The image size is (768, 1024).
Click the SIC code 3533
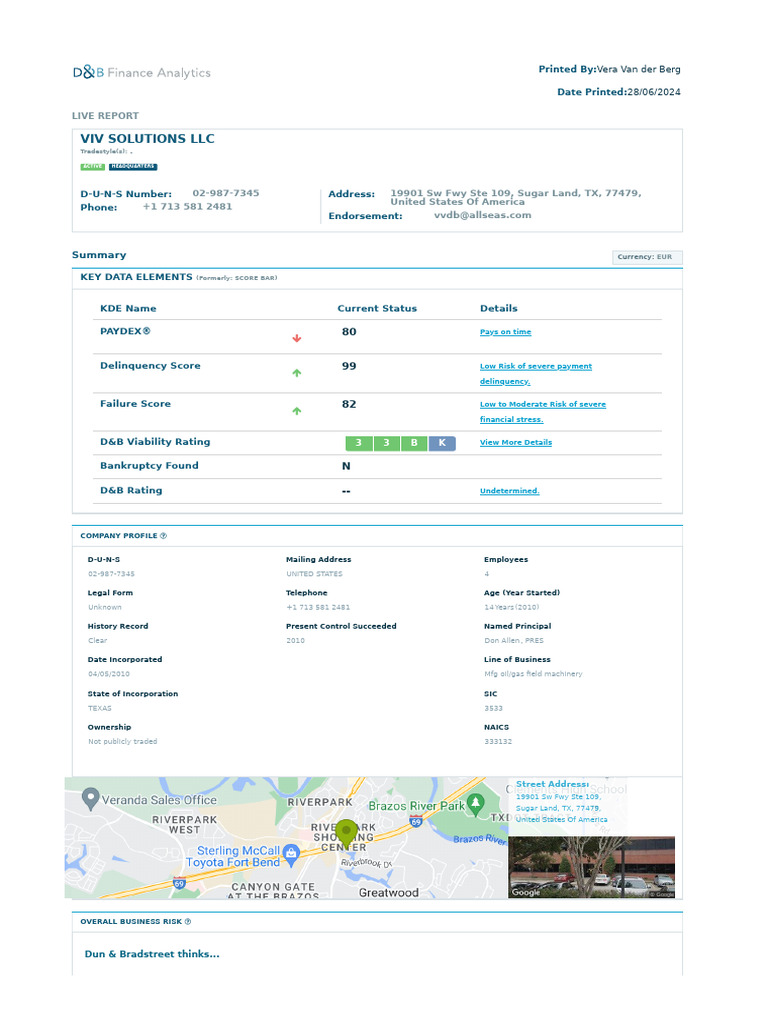pos(494,709)
